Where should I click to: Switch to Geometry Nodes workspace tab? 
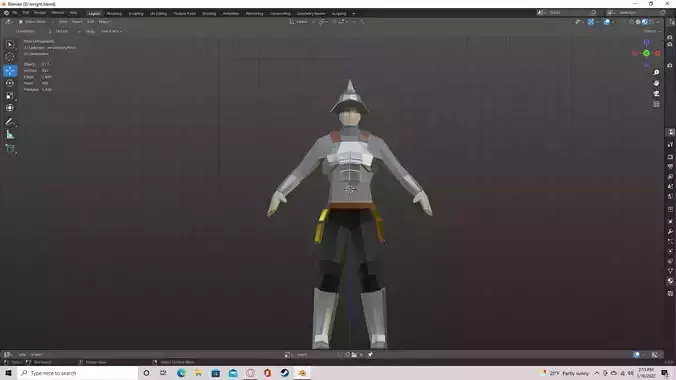pyautogui.click(x=311, y=13)
